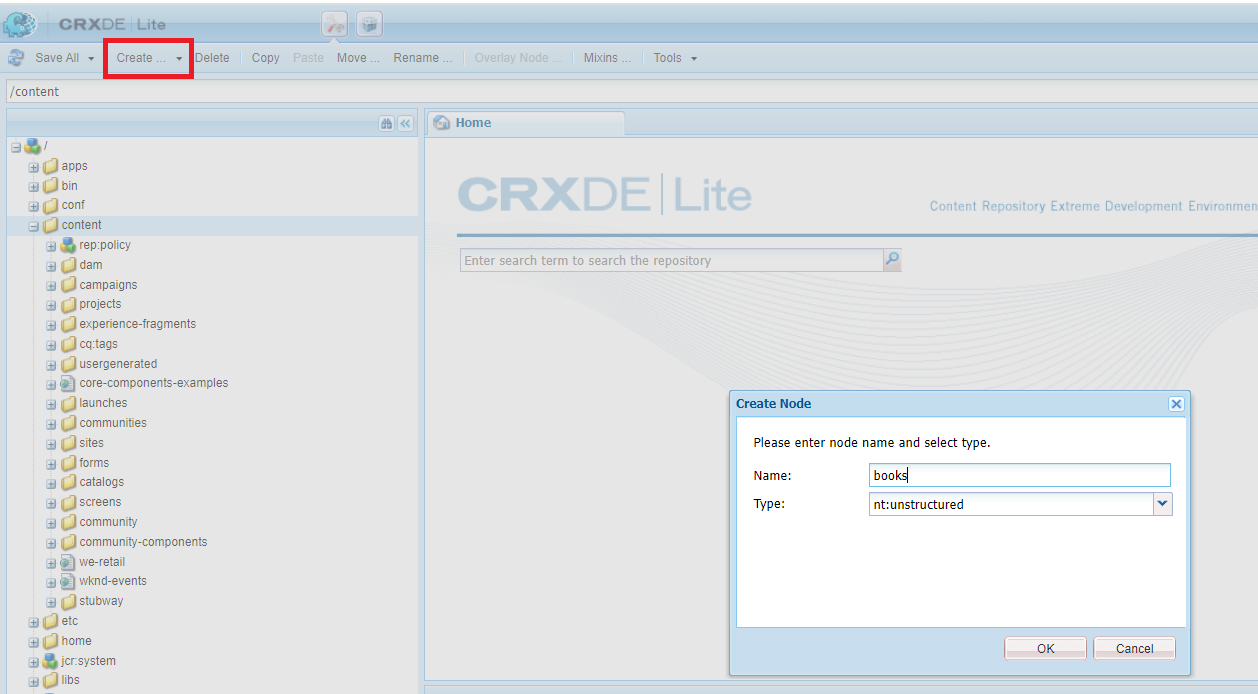Click the we-retail page icon
Screen dimensions: 1258x694
pos(68,562)
